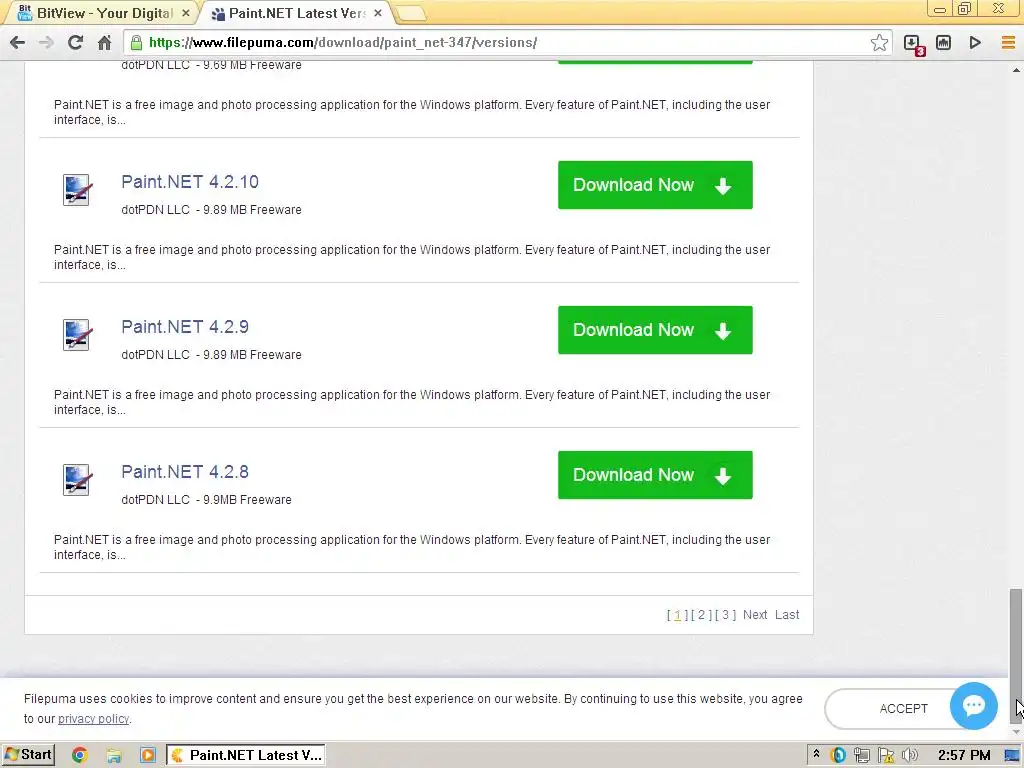Open the media player taskbar icon
1024x768 pixels.
[x=148, y=756]
